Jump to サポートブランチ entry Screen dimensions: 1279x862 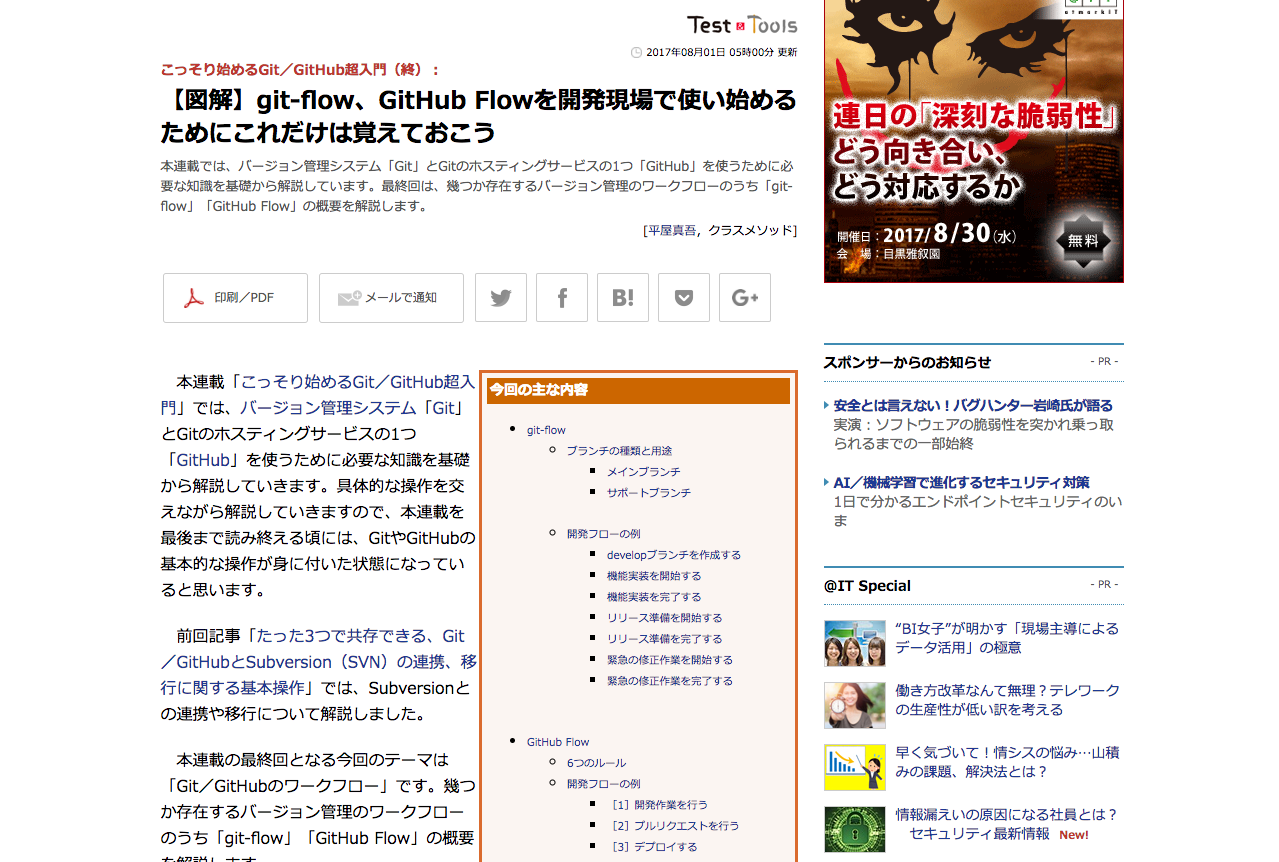[x=648, y=493]
